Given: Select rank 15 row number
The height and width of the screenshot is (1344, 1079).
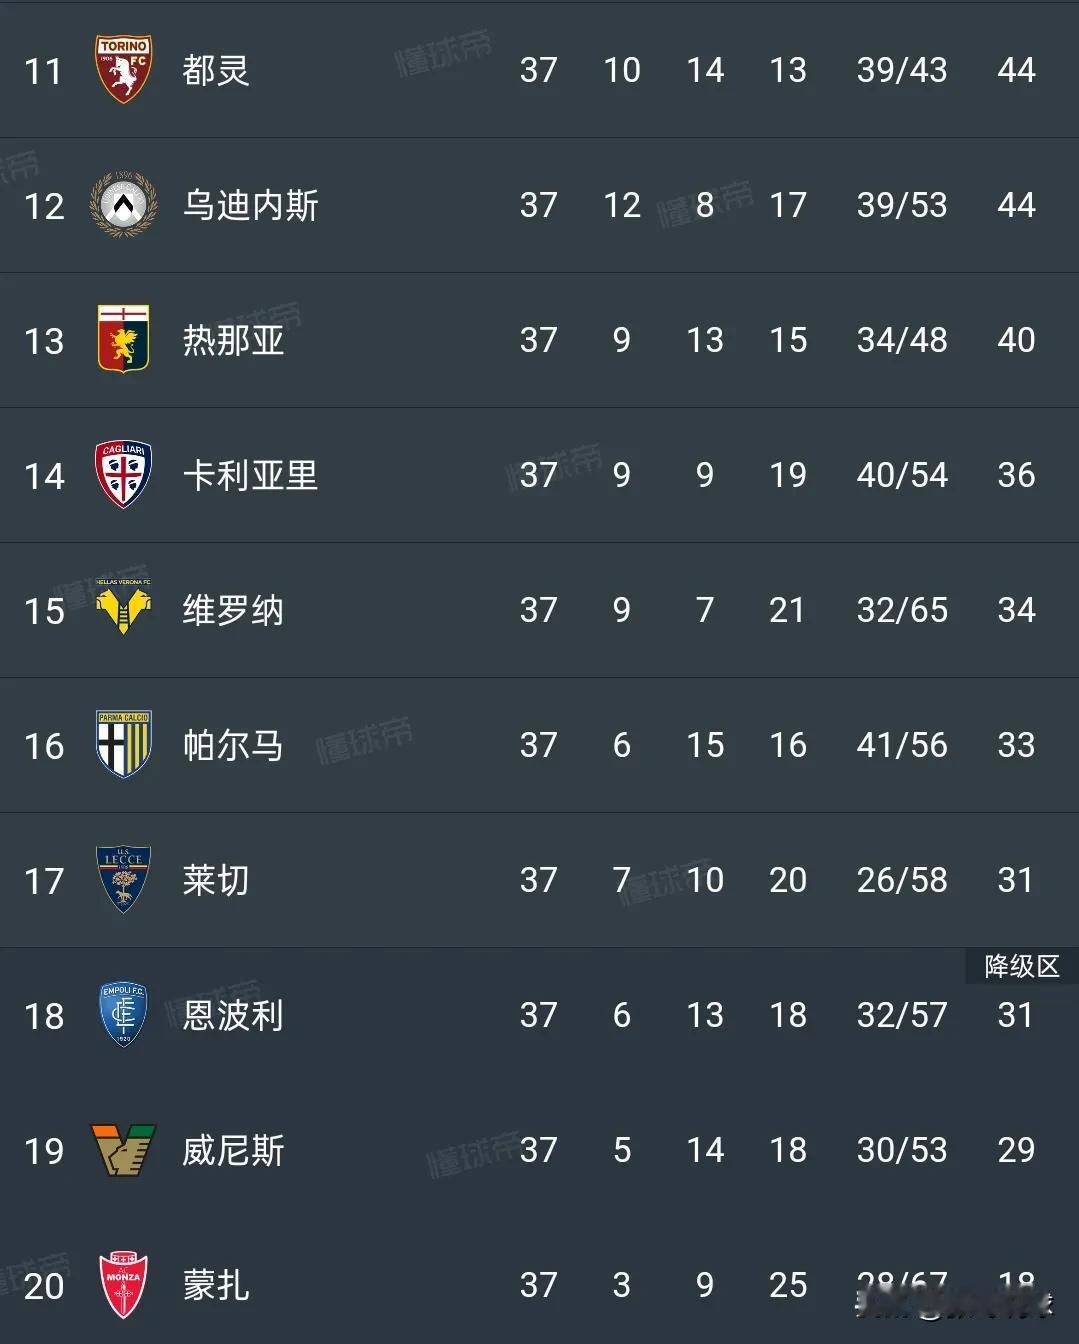Looking at the screenshot, I should click(x=44, y=611).
